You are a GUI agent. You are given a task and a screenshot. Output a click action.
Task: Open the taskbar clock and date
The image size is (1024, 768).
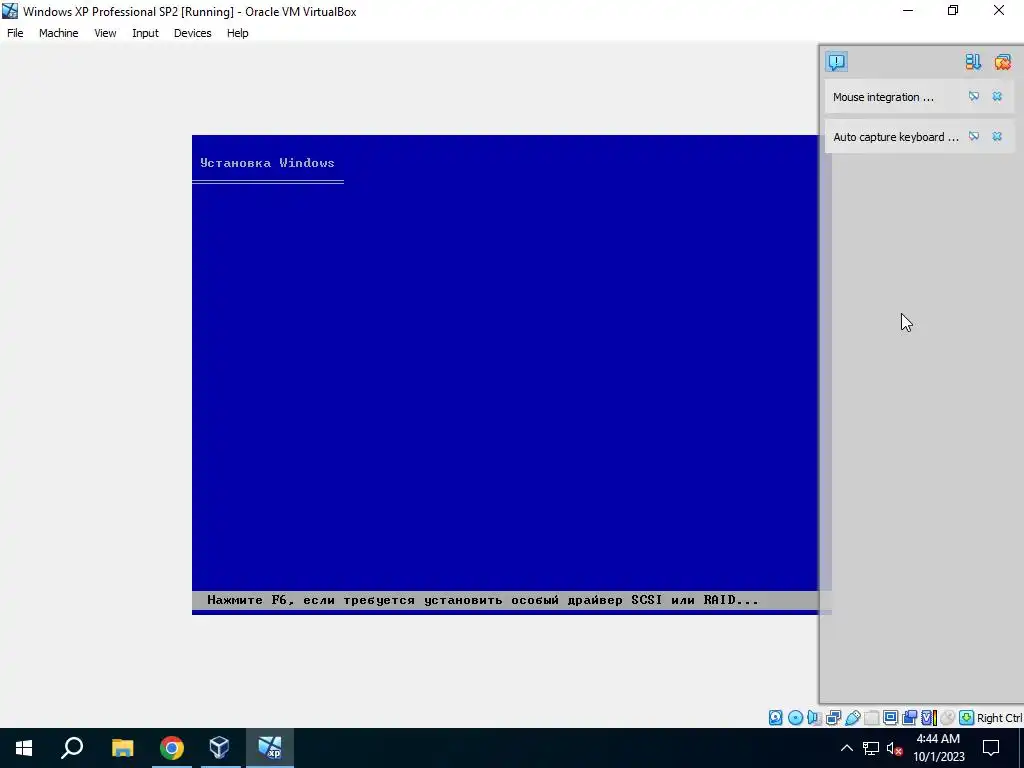[x=938, y=748]
